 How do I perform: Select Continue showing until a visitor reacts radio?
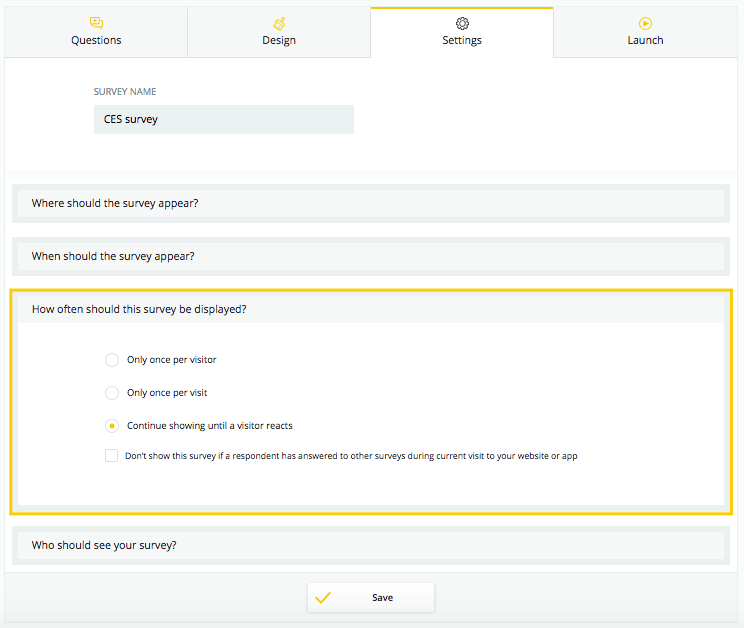click(x=112, y=426)
